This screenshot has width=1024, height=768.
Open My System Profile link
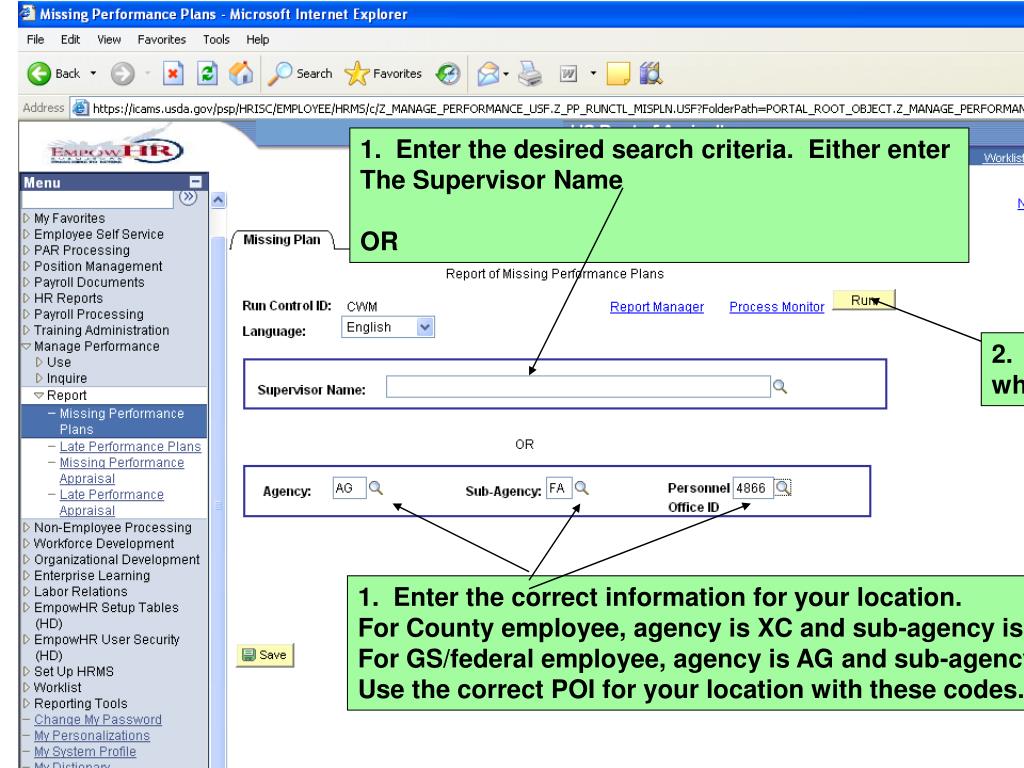pos(85,752)
